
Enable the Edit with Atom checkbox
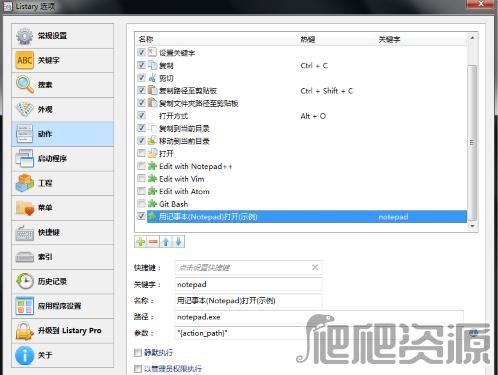point(141,191)
